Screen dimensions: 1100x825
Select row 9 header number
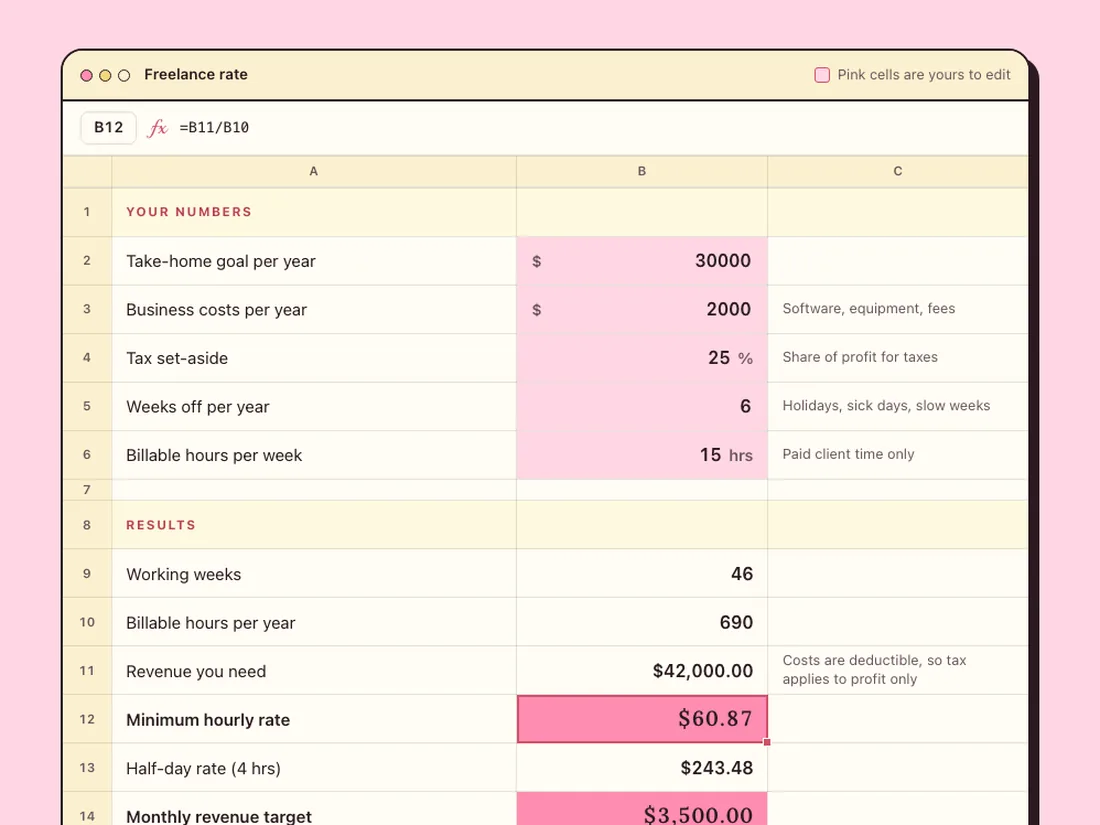click(x=87, y=574)
